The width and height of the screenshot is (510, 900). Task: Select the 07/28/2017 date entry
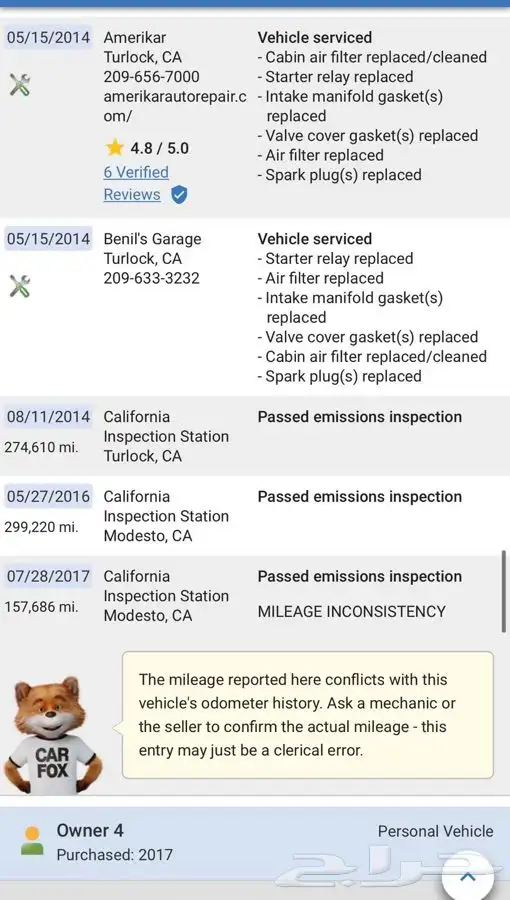(48, 576)
